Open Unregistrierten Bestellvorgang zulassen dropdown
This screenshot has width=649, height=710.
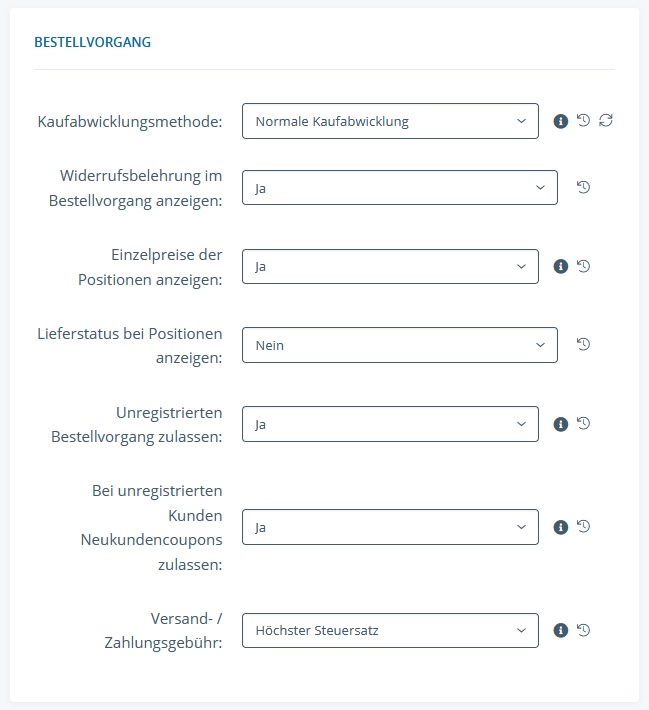pos(390,424)
